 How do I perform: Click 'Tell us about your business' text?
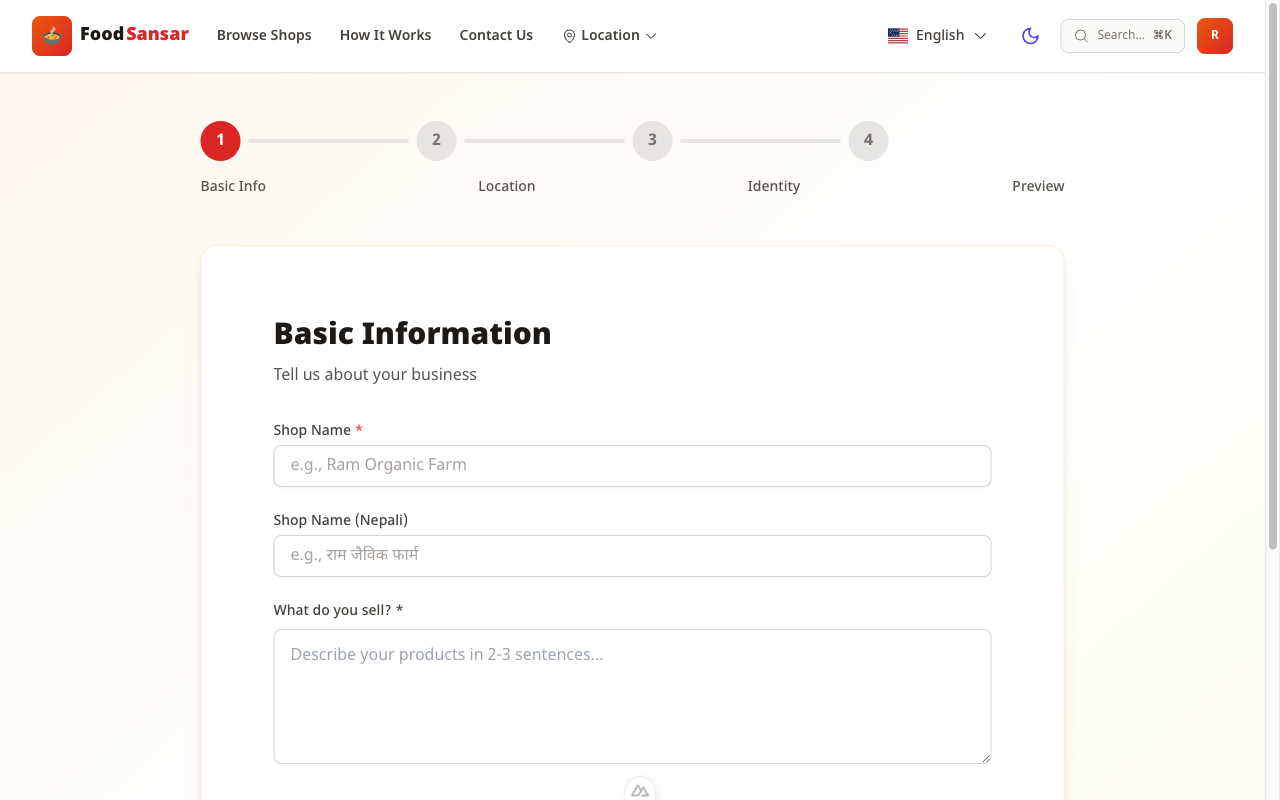375,374
